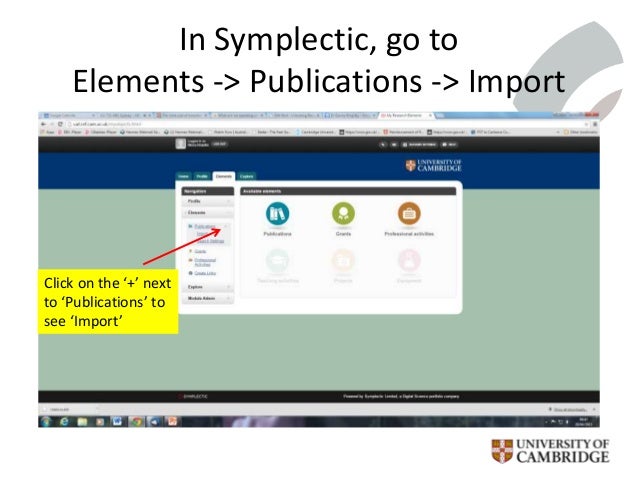The width and height of the screenshot is (638, 479).
Task: Open Windows Media Player on the taskbar
Action: pyautogui.click(x=100, y=422)
